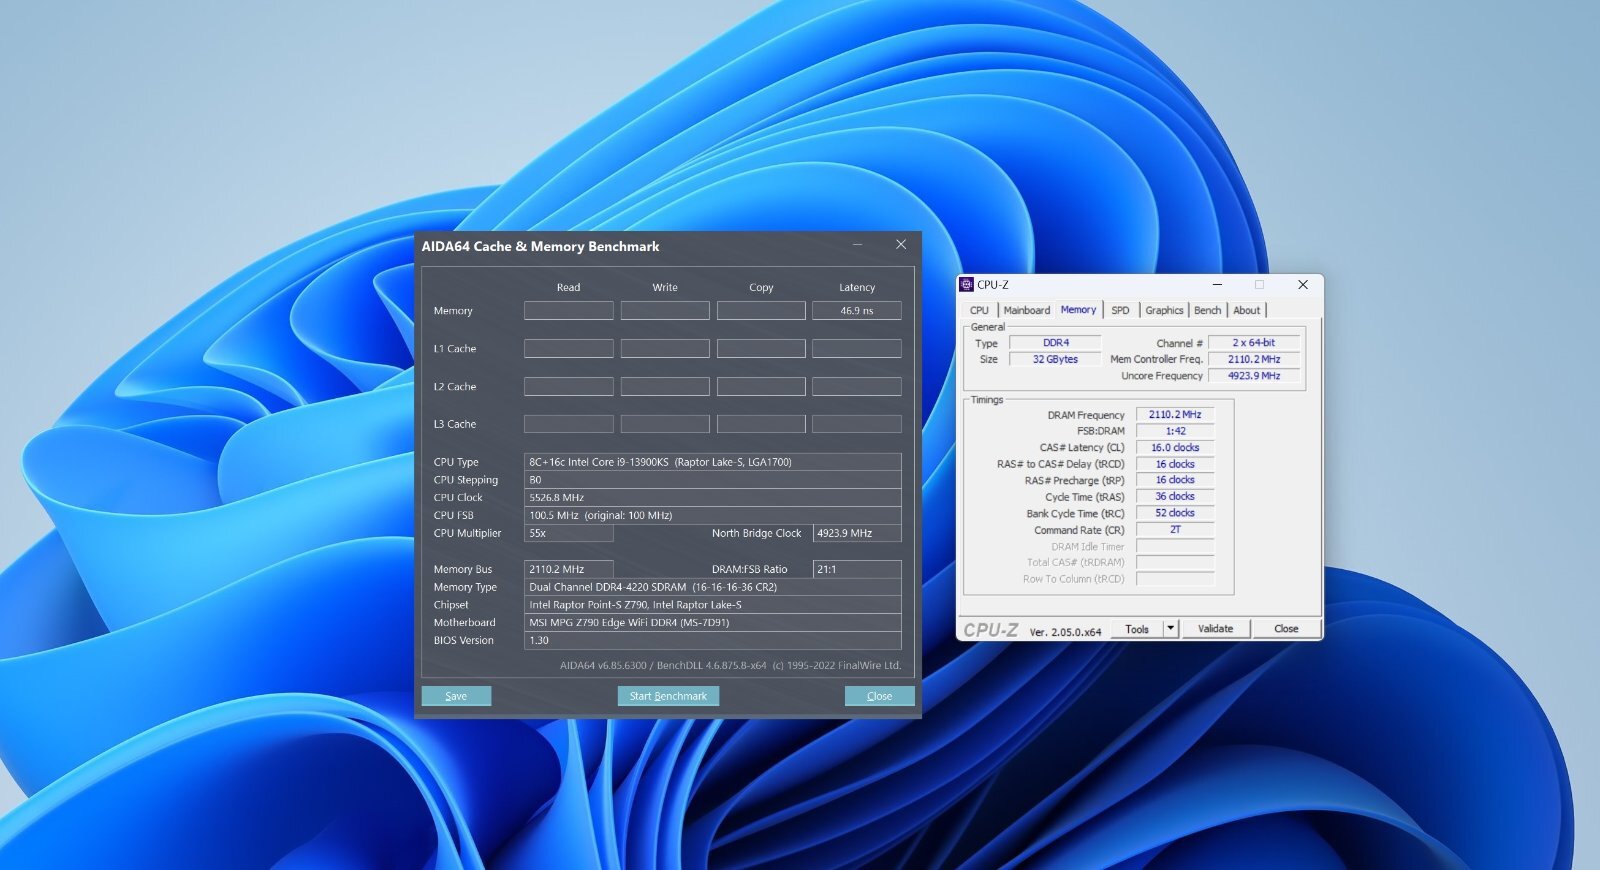This screenshot has height=870, width=1600.
Task: Click the DRAM:FSB Ratio 21:1 value
Action: pyautogui.click(x=857, y=569)
